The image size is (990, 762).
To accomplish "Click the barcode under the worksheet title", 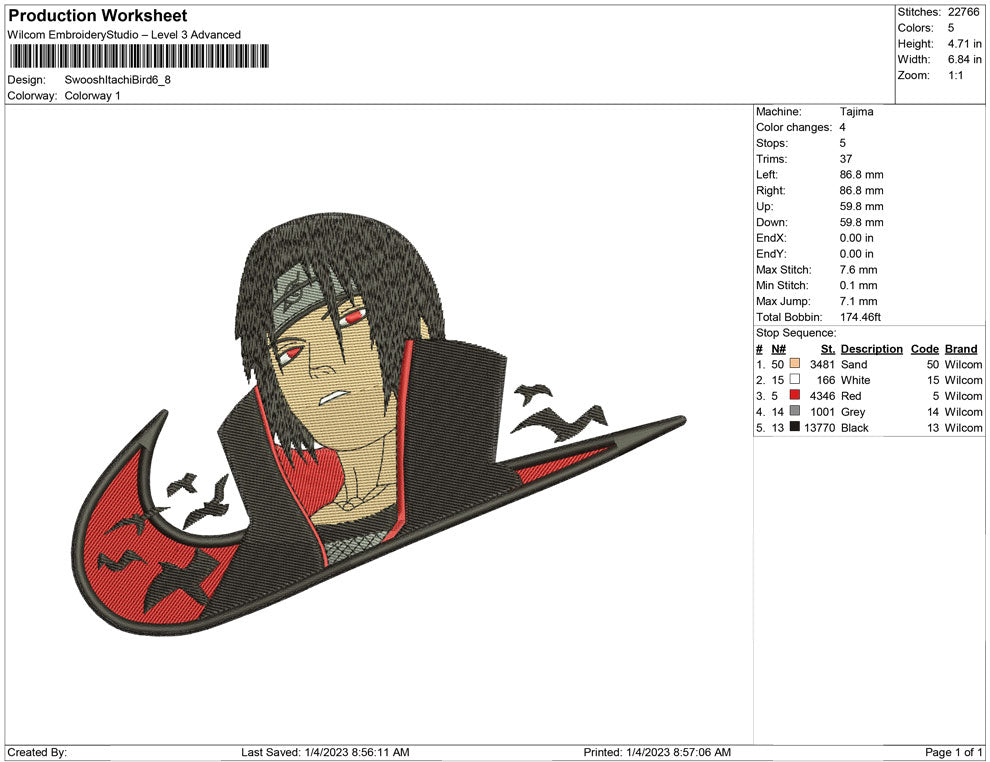I will (139, 56).
